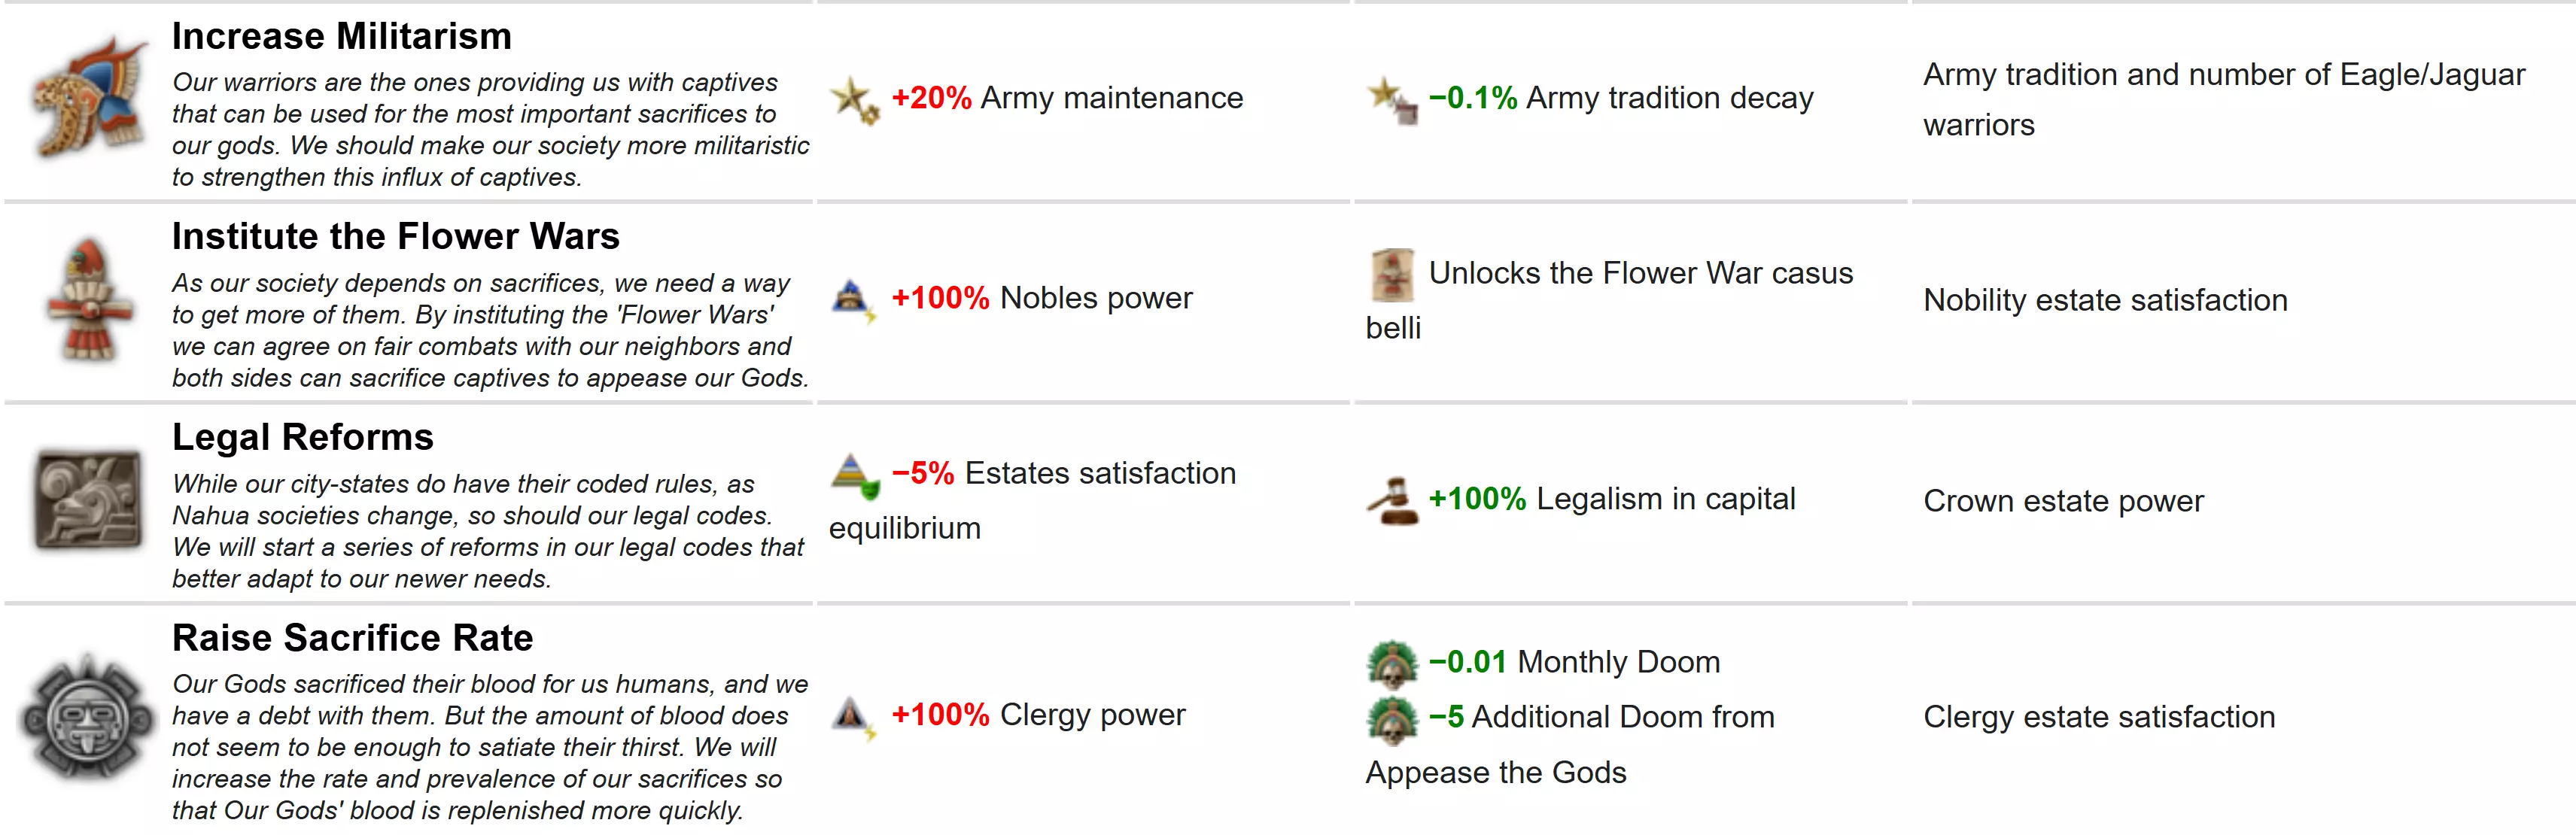This screenshot has width=2576, height=835.
Task: Click the Raise Sacrifice Rate sun stone icon
Action: pos(88,717)
